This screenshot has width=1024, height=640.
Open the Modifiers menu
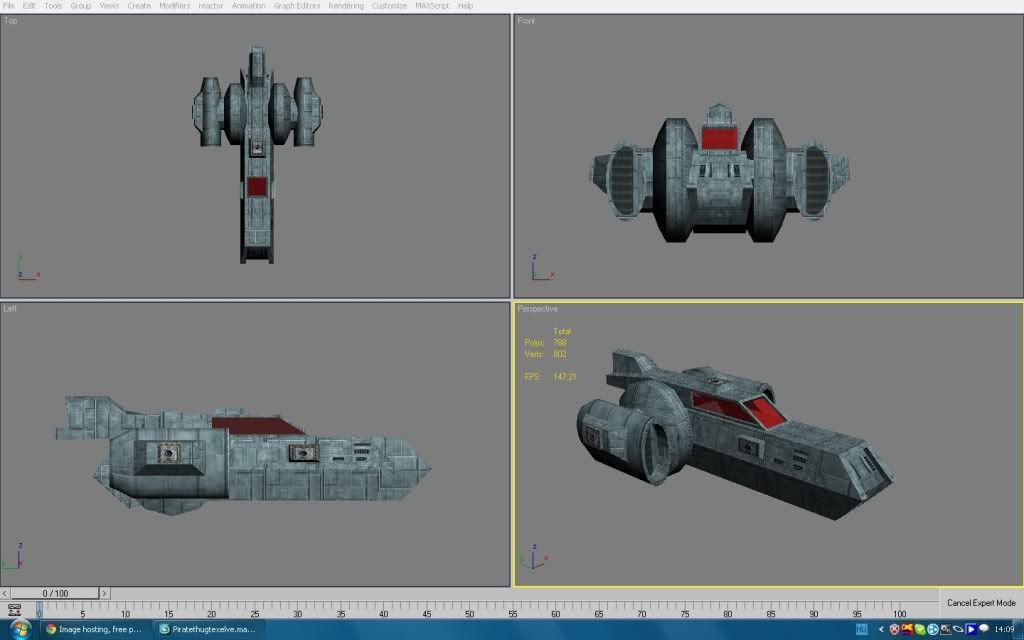point(174,6)
